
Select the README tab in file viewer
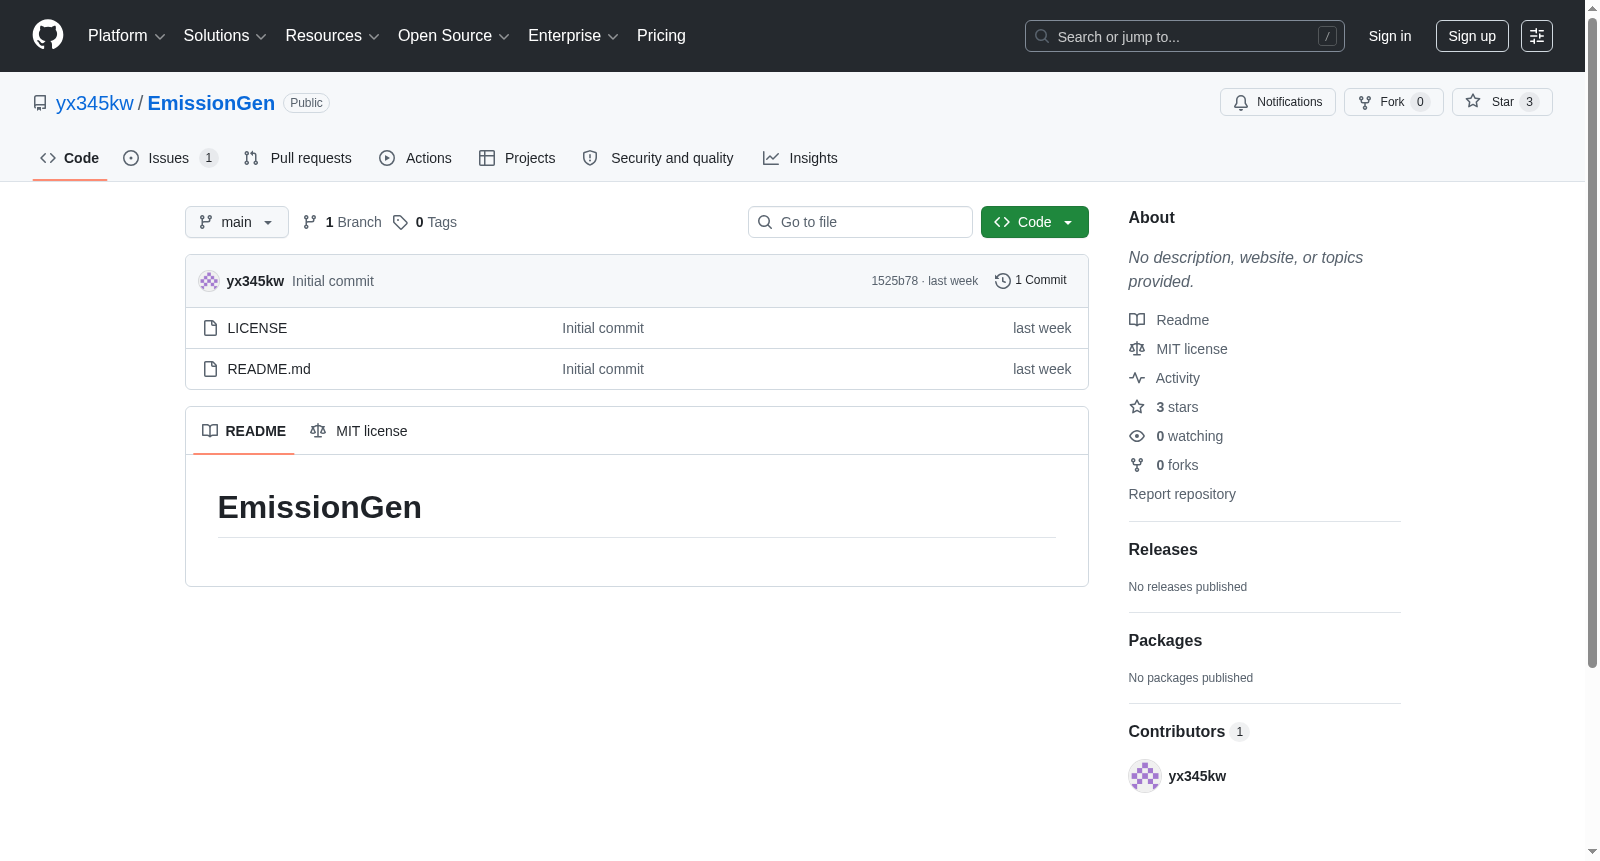tap(244, 431)
